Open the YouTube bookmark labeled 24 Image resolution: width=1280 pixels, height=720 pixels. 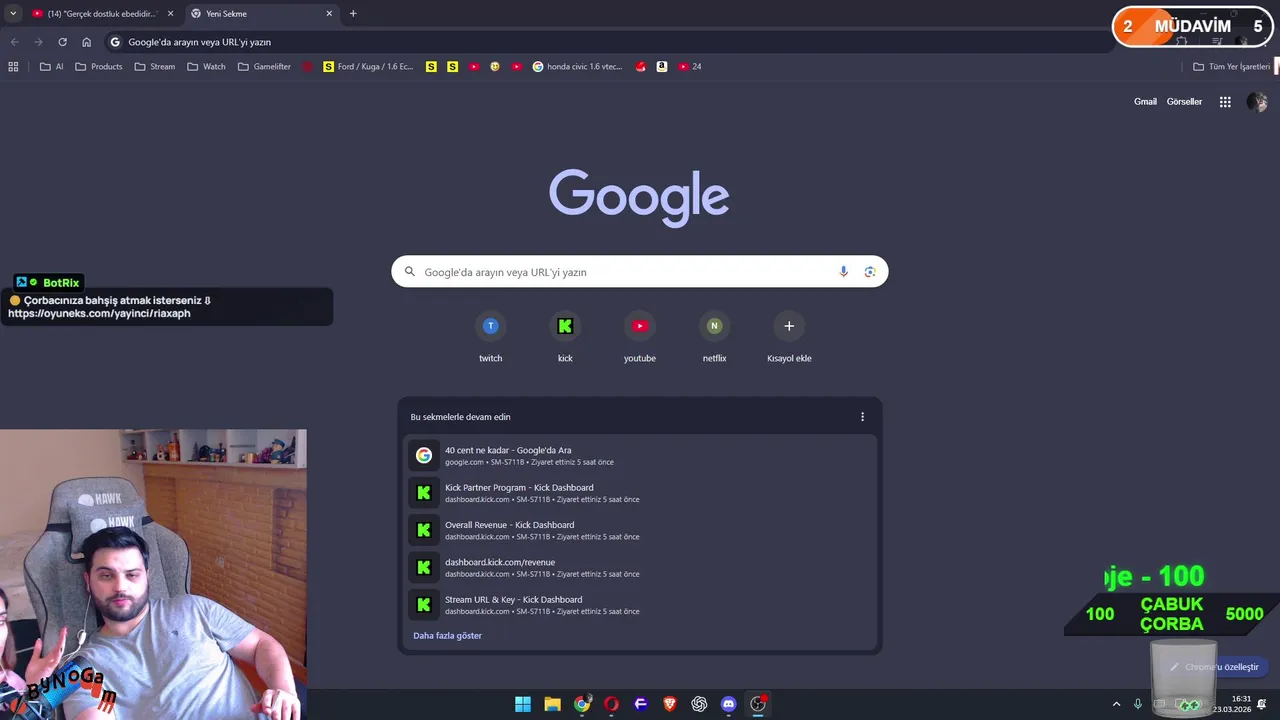tap(690, 67)
